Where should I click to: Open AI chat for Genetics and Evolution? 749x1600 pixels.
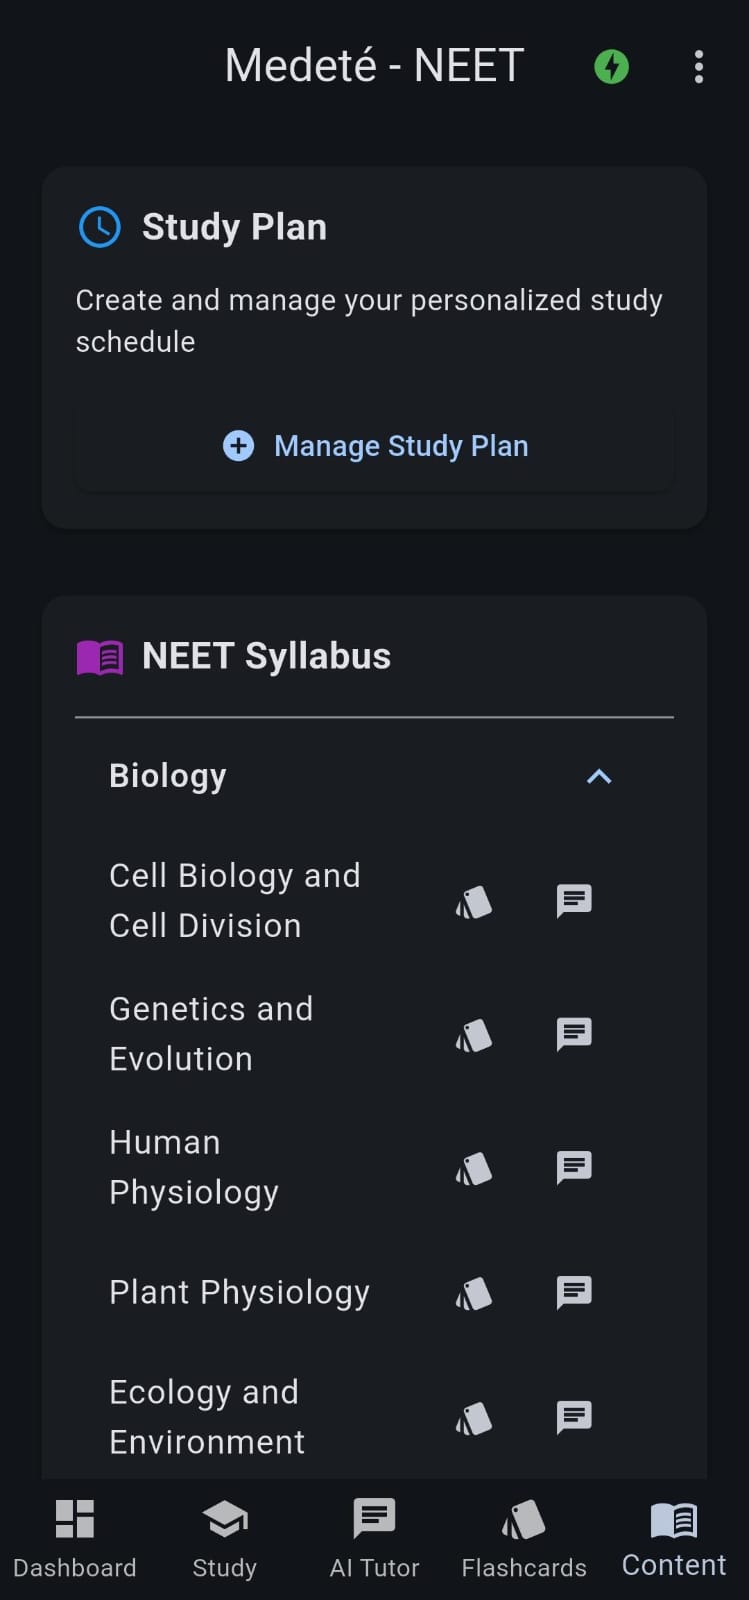574,1034
